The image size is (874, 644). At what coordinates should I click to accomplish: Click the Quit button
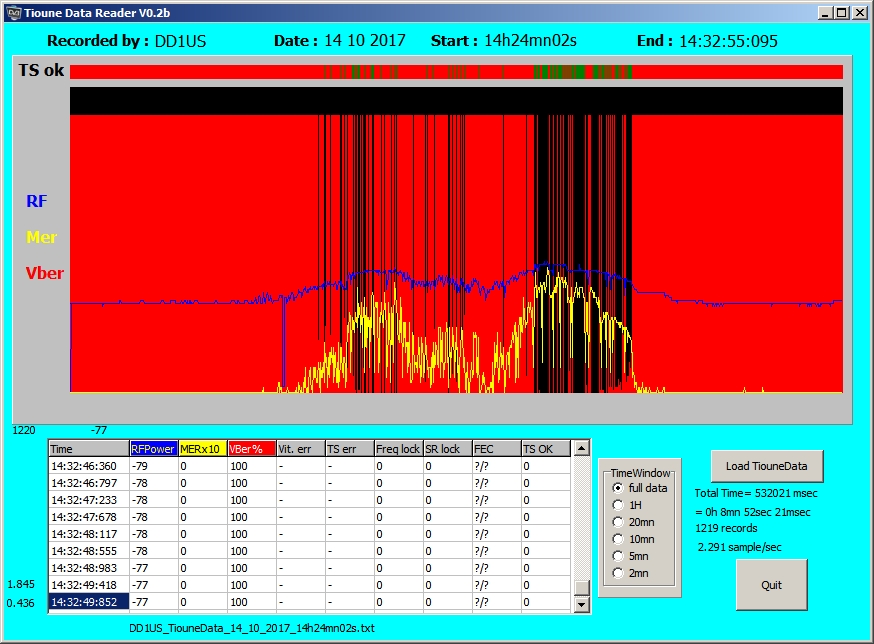(771, 585)
